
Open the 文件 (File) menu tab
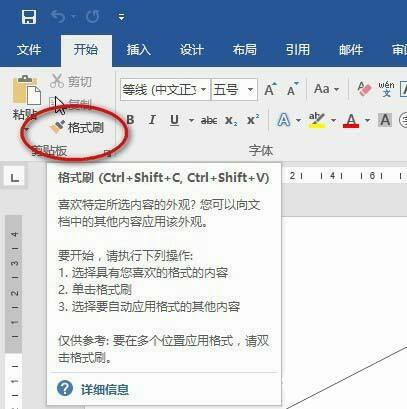point(29,50)
